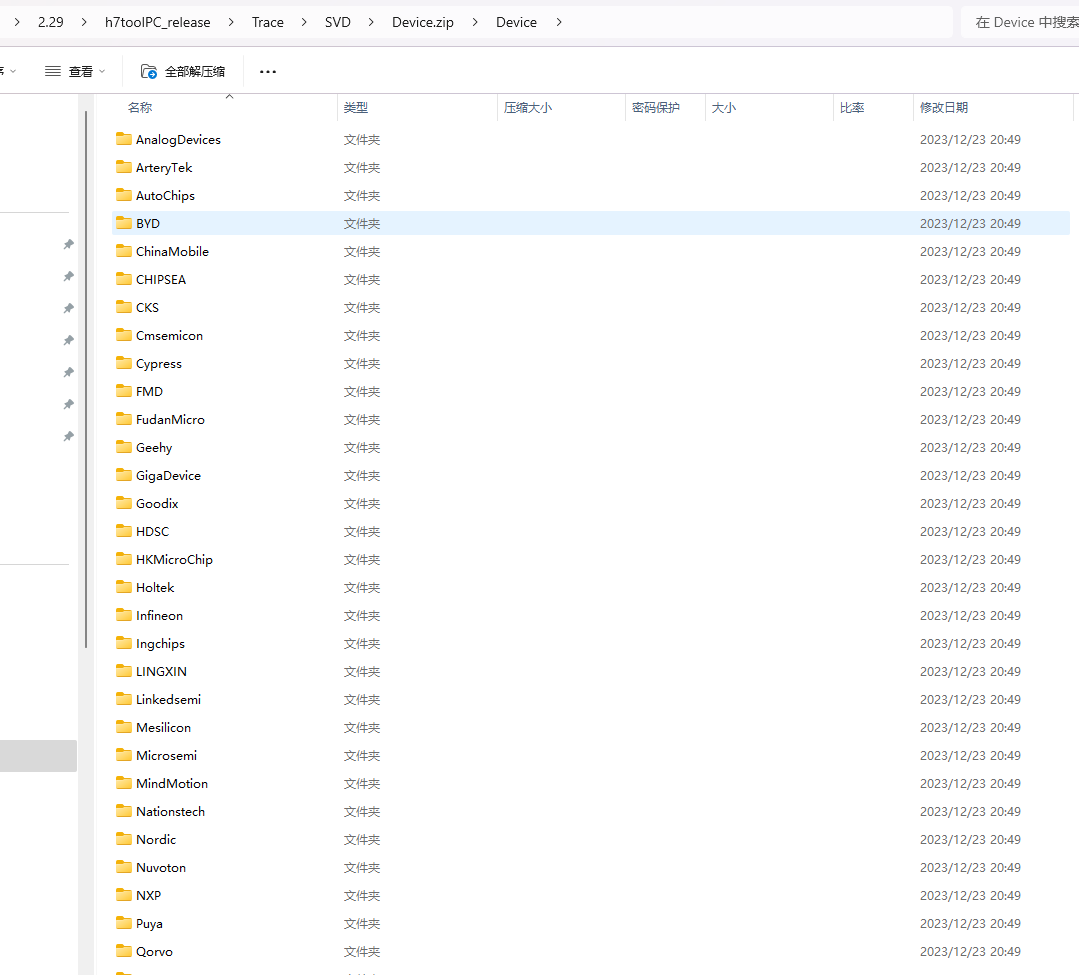Click the AutoChips folder icon

click(x=124, y=195)
